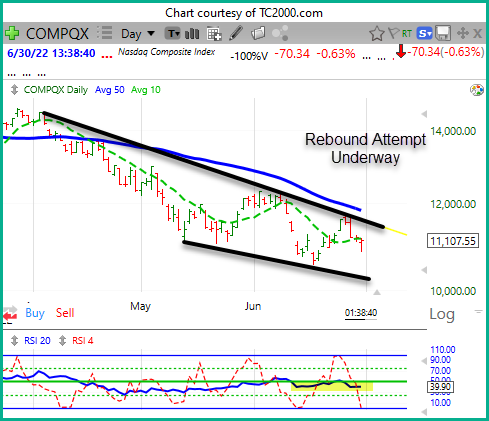Click the bar chart style icon
This screenshot has width=489, height=421.
pos(192,34)
